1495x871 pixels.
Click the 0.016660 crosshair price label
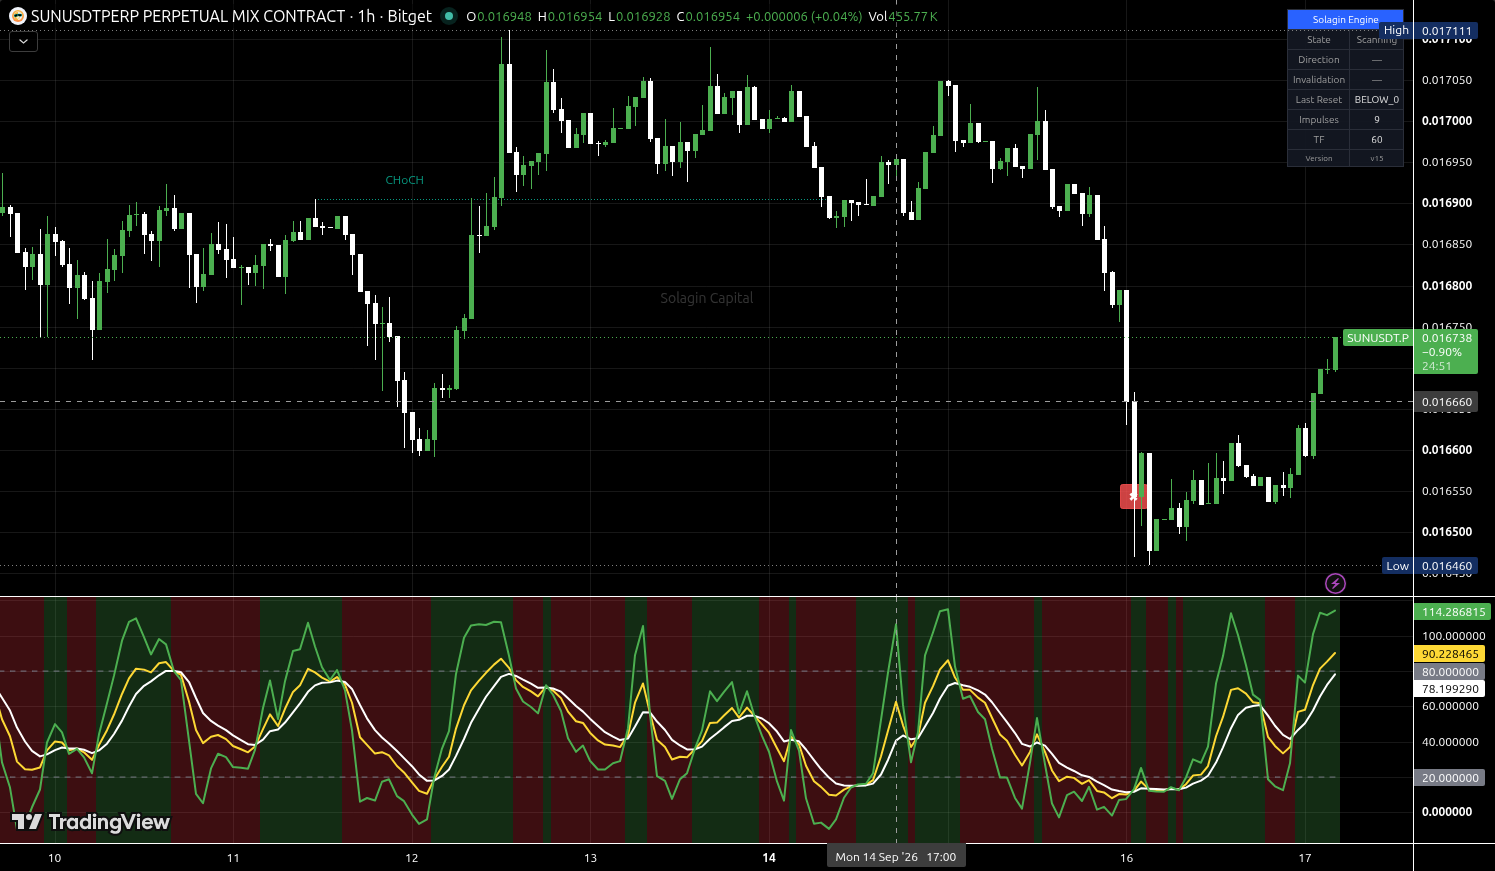pos(1446,402)
